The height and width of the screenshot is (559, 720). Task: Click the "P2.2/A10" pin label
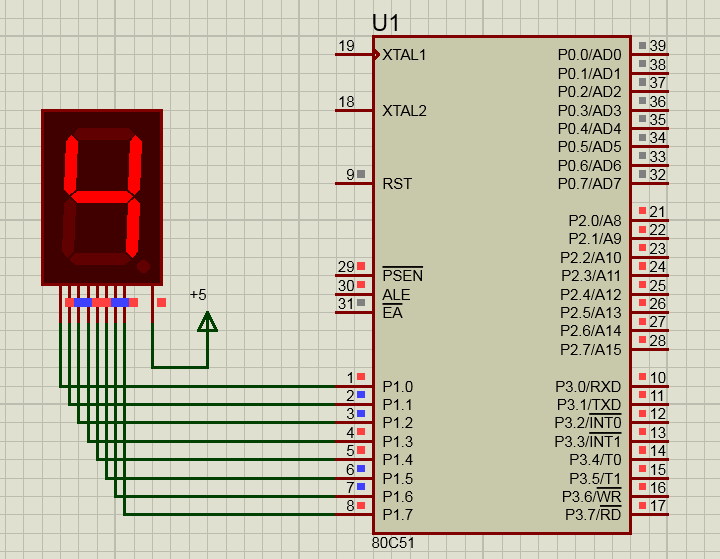[591, 258]
